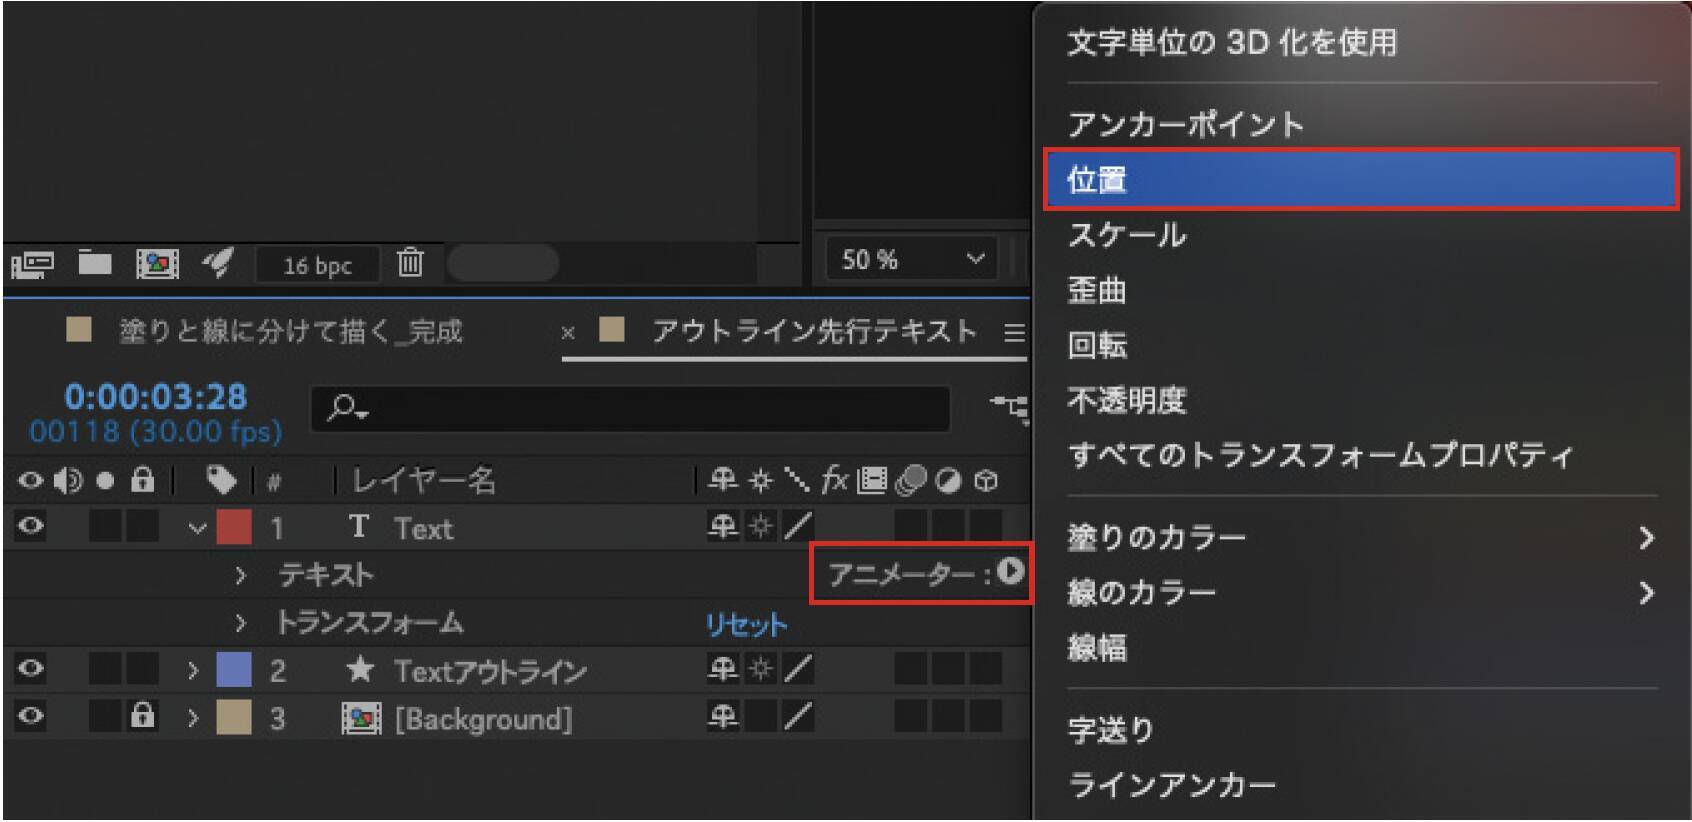The width and height of the screenshot is (1692, 822).
Task: Click the new composition icon
Action: tap(157, 264)
